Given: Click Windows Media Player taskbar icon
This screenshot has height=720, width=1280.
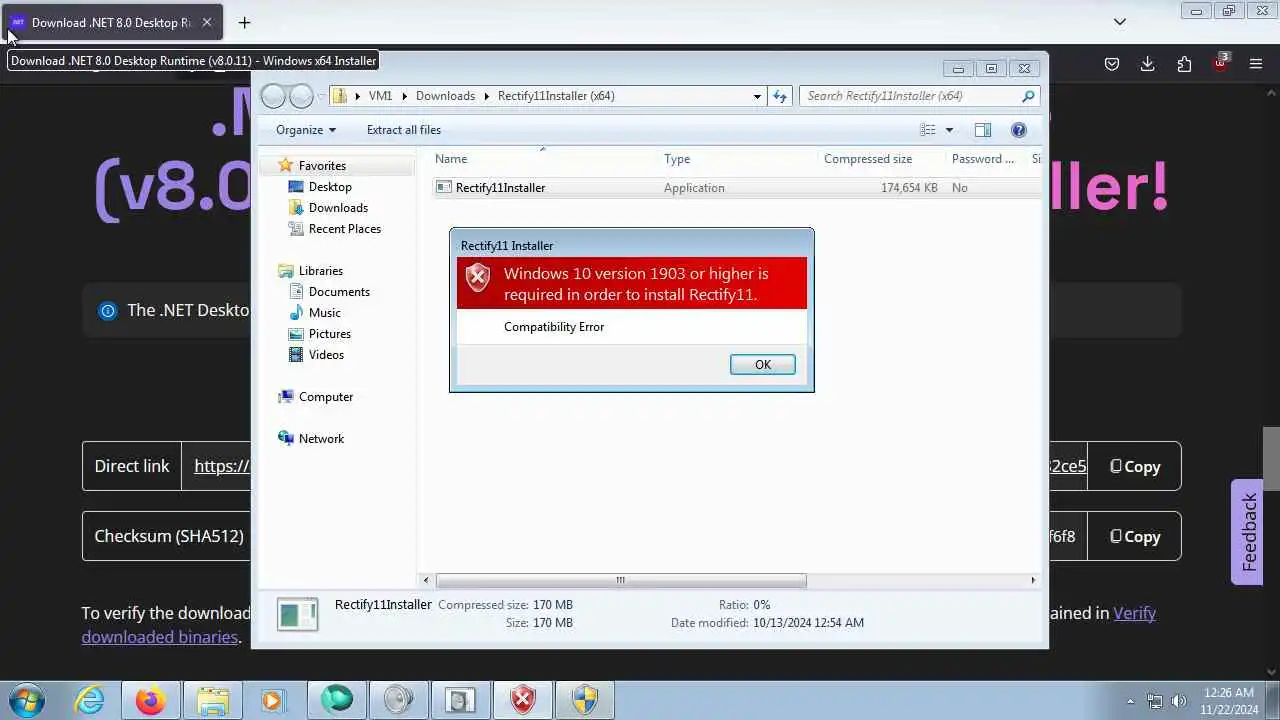Looking at the screenshot, I should pos(274,700).
